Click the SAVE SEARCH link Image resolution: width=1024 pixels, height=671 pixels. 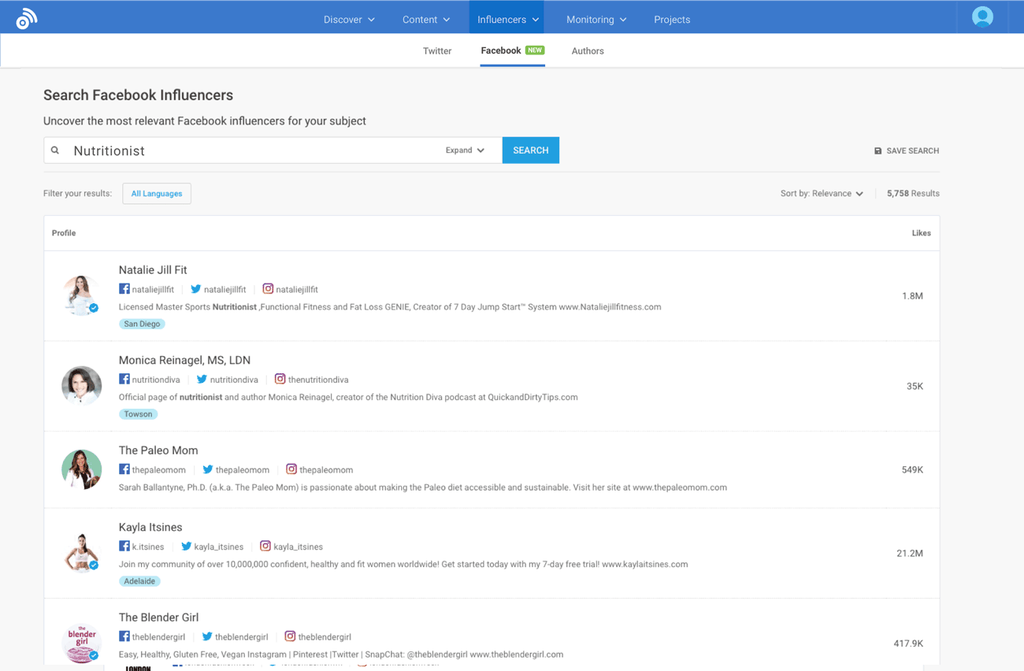pos(906,151)
